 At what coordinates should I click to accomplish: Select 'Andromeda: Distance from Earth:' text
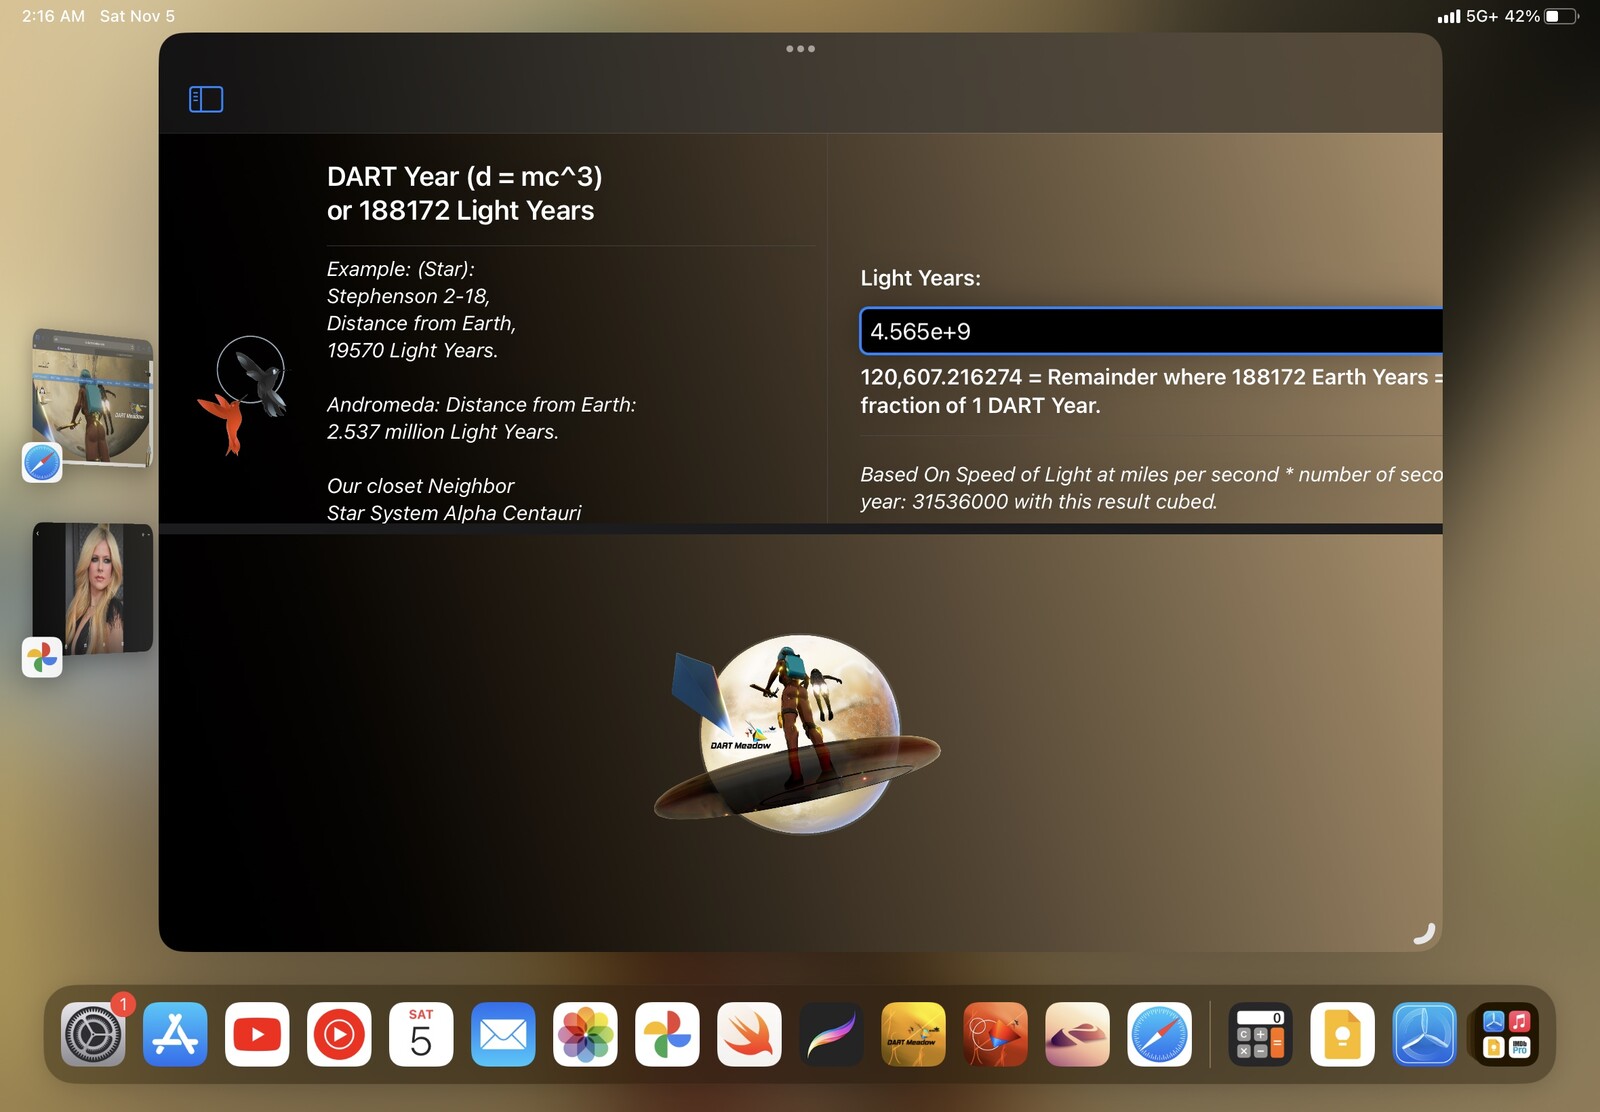pyautogui.click(x=481, y=404)
